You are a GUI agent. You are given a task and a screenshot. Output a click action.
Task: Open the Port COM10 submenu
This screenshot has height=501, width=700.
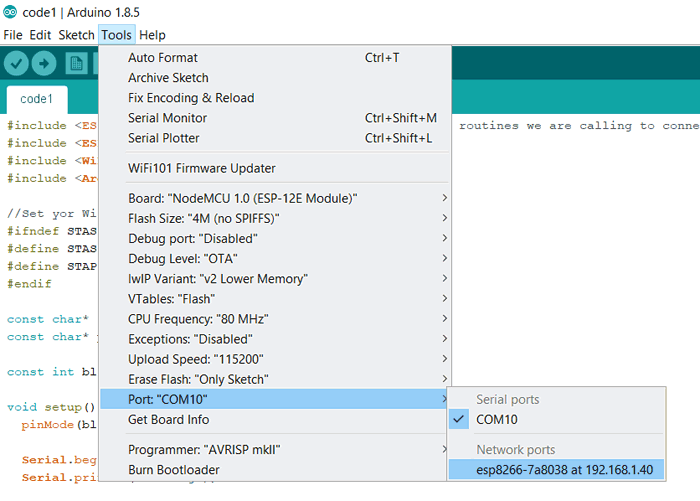(275, 399)
